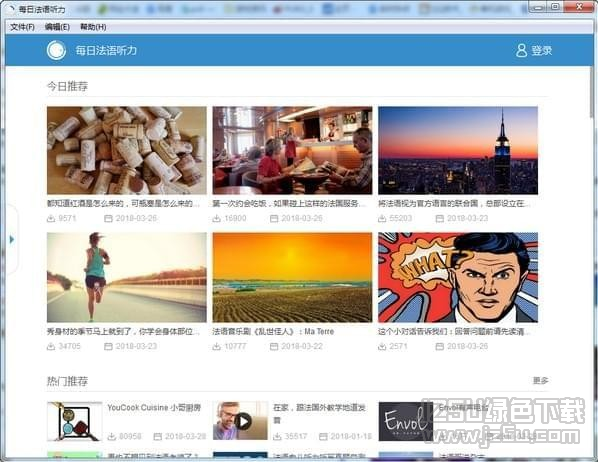
Task: Click download icon beside 2571
Action: pyautogui.click(x=382, y=346)
